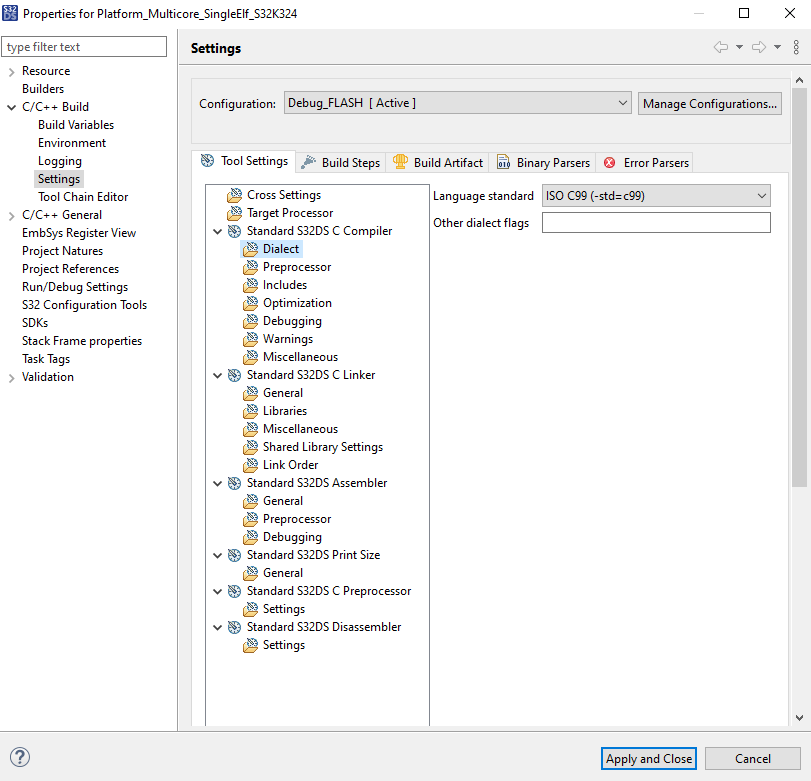The width and height of the screenshot is (811, 781).
Task: Select Builders in the left tree
Action: click(43, 89)
